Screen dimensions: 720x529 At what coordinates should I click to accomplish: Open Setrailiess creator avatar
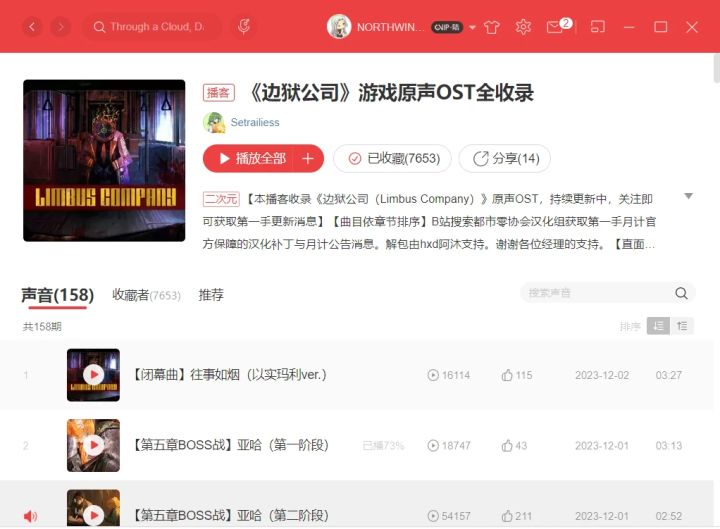pyautogui.click(x=214, y=122)
